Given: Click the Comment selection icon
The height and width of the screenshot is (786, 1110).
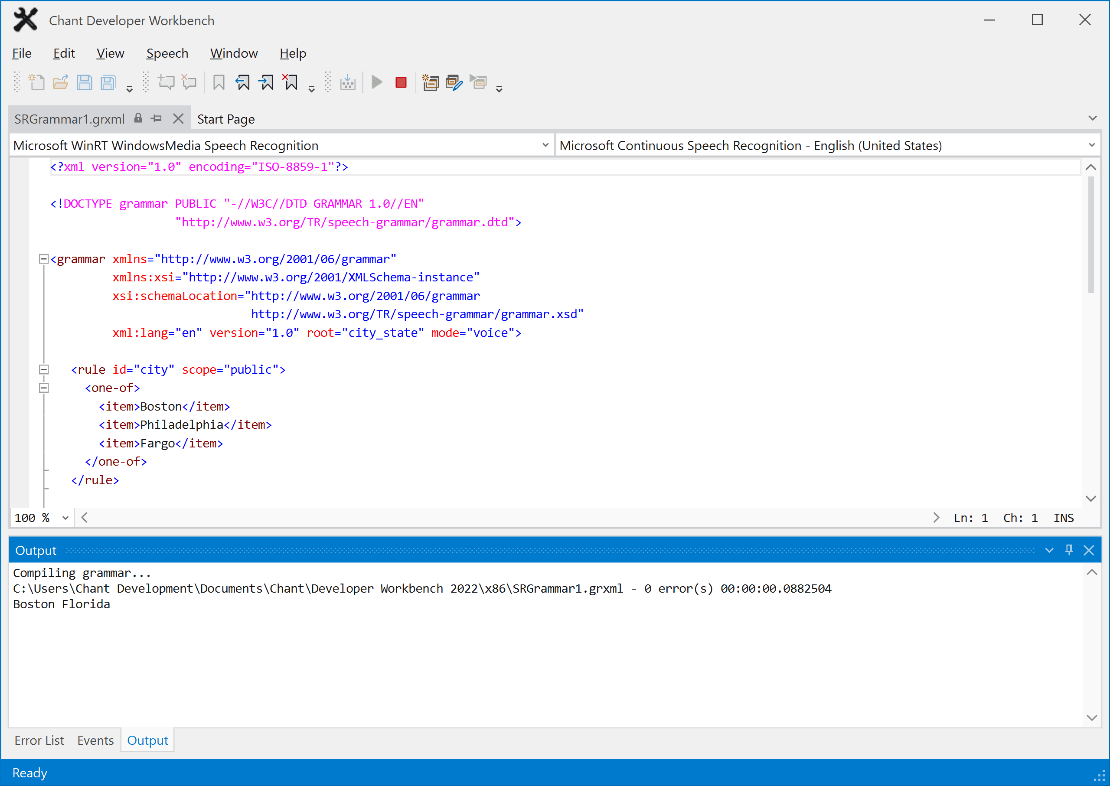Looking at the screenshot, I should pyautogui.click(x=166, y=82).
